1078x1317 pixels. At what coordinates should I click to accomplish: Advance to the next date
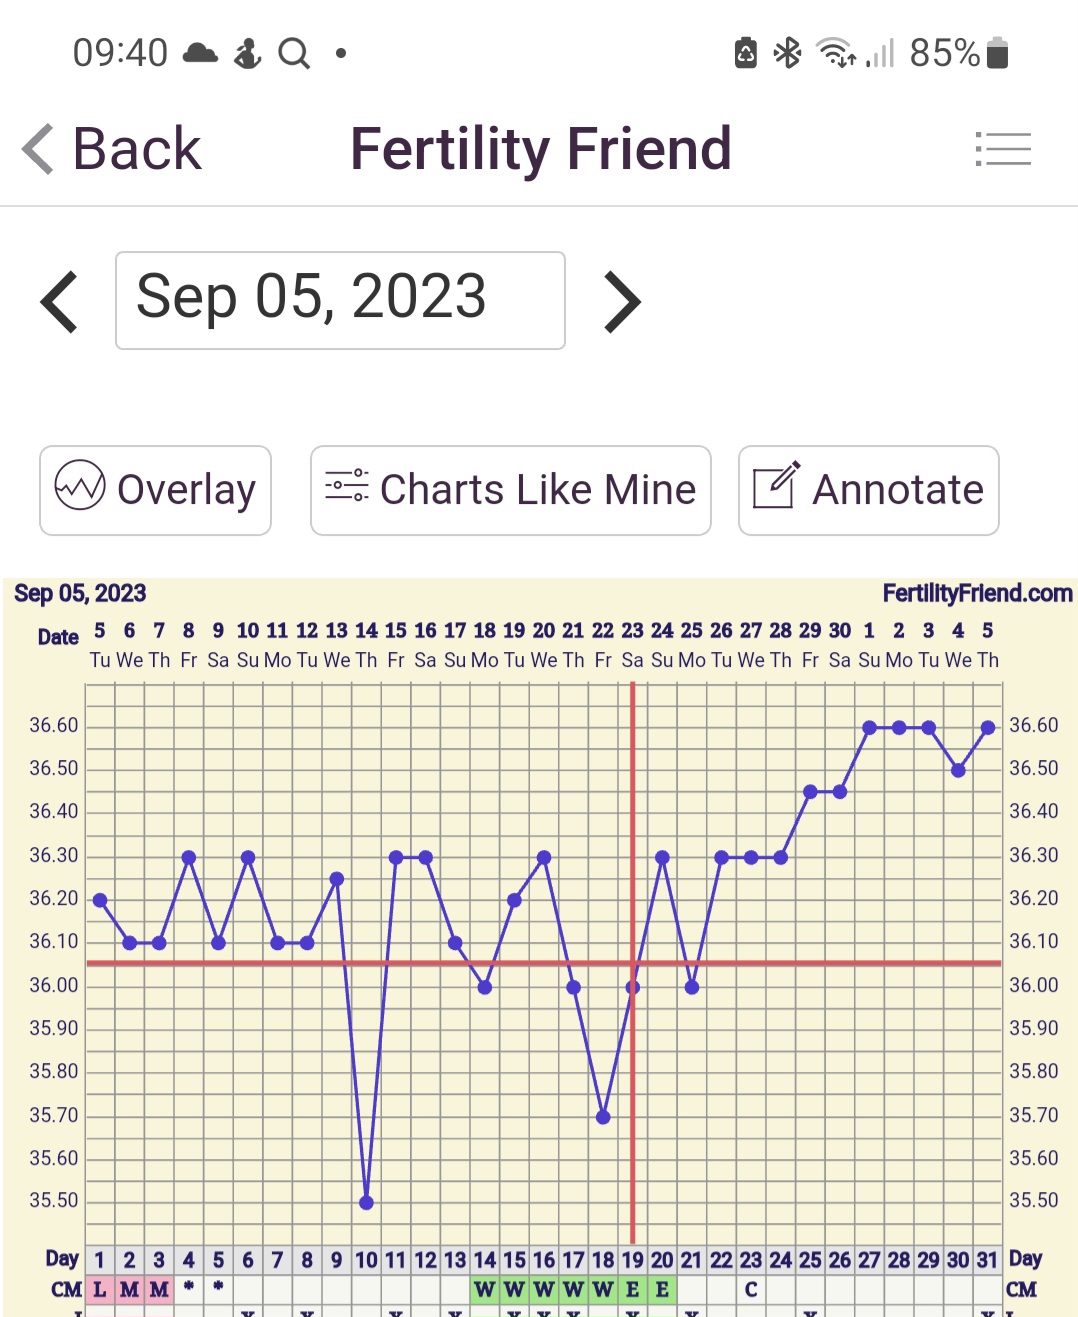click(x=622, y=301)
